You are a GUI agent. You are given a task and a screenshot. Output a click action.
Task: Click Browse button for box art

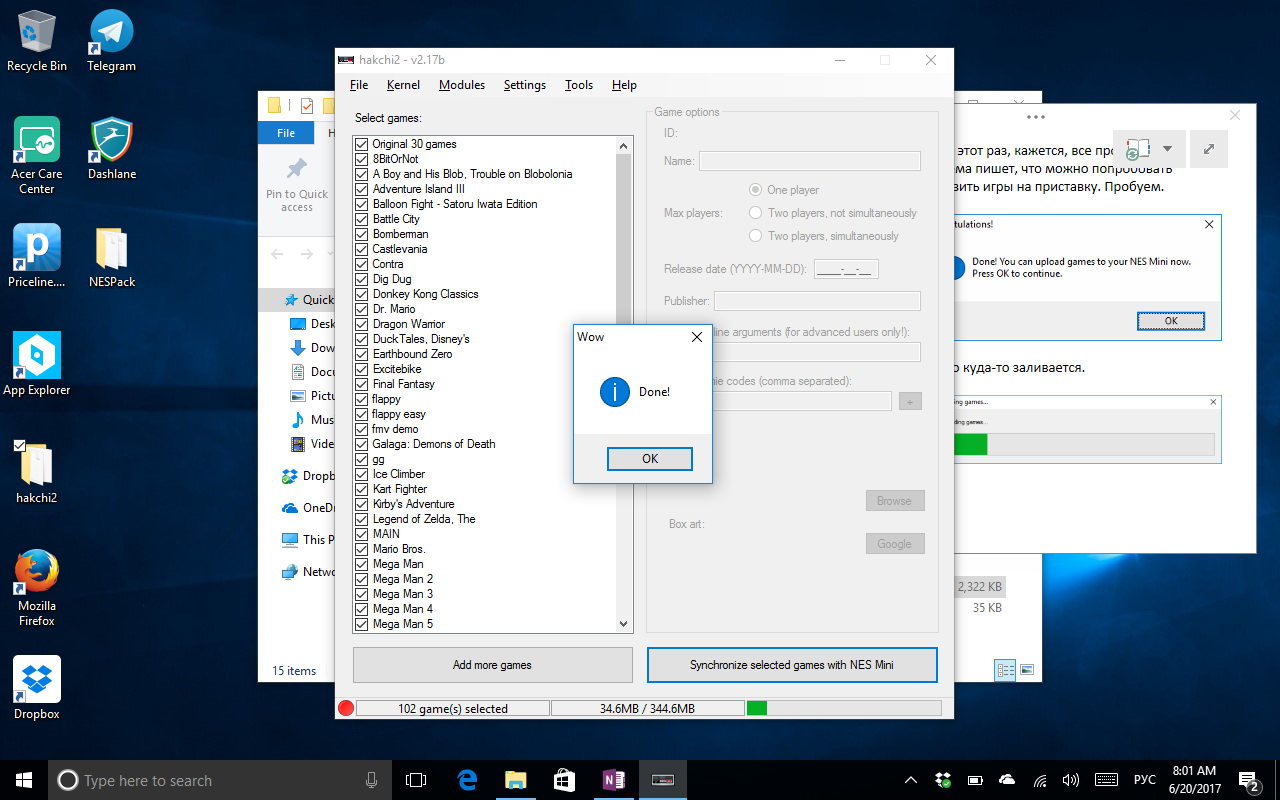point(895,501)
